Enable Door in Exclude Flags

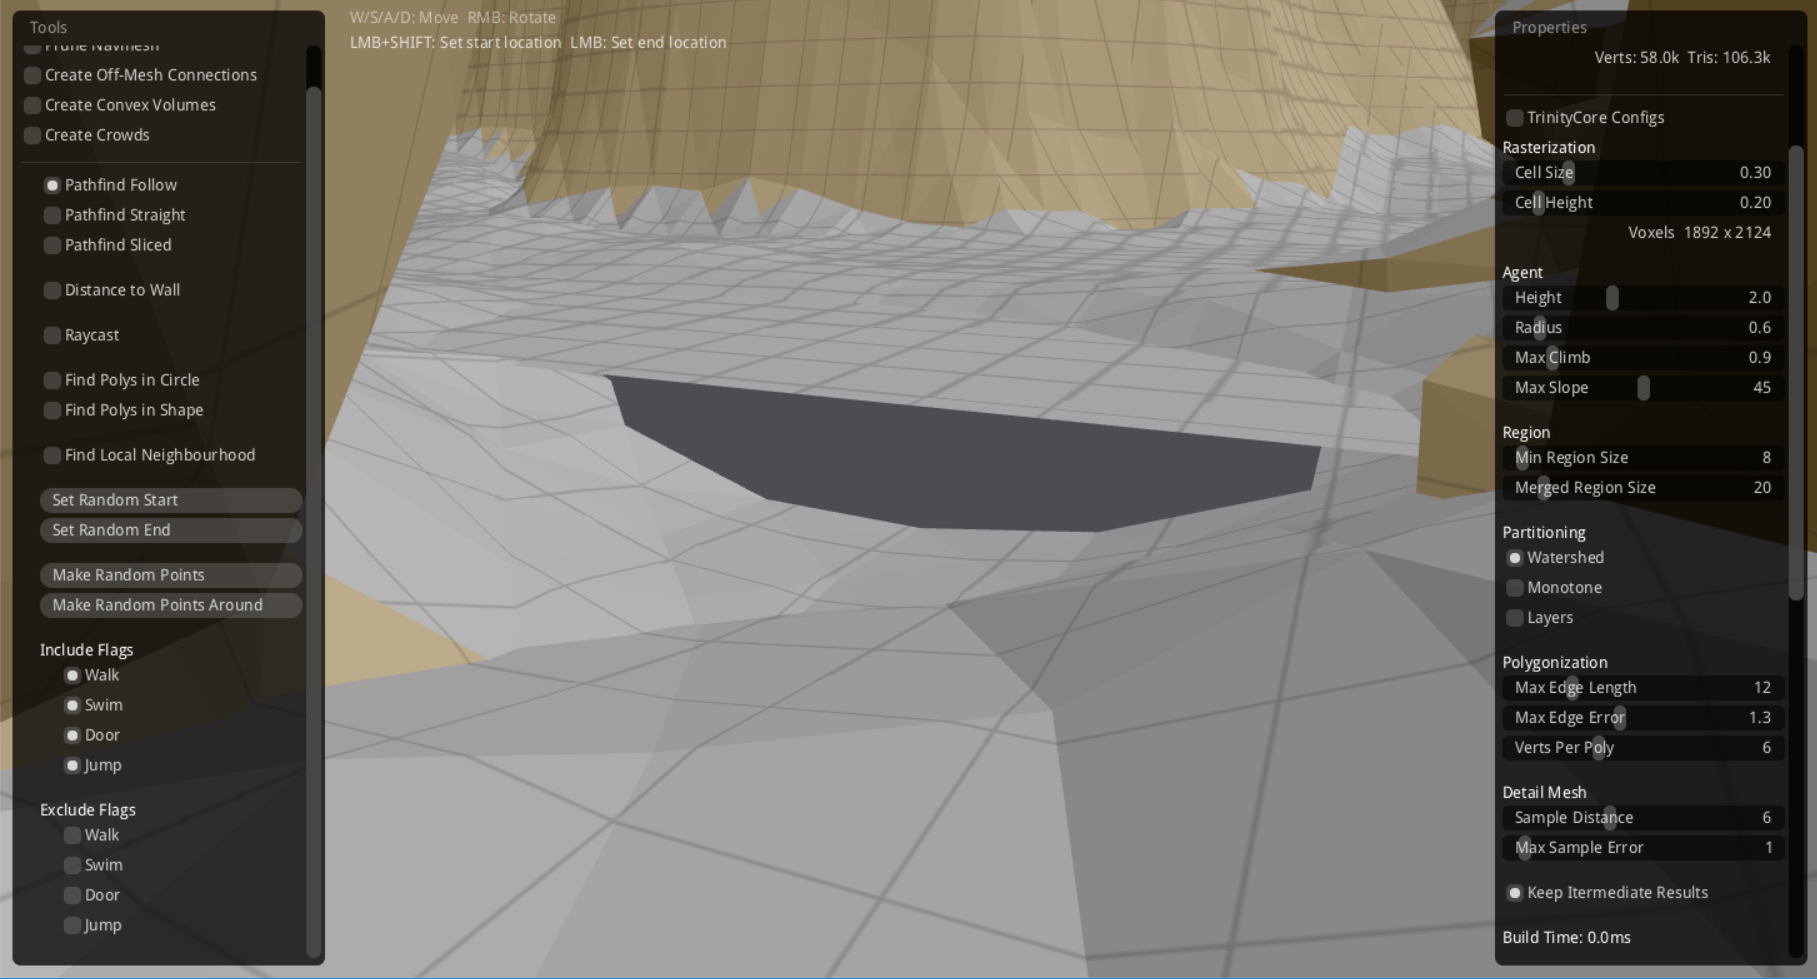pos(92,895)
